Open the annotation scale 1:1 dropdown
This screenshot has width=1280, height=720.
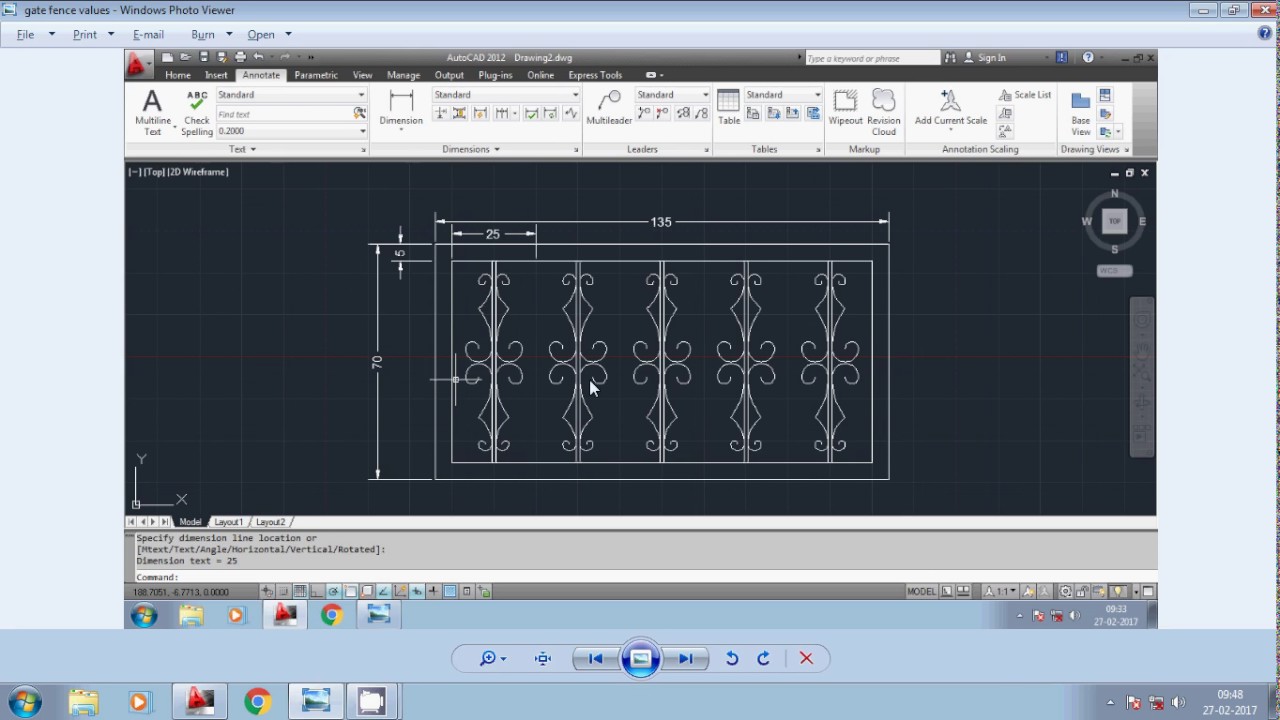(x=1001, y=591)
